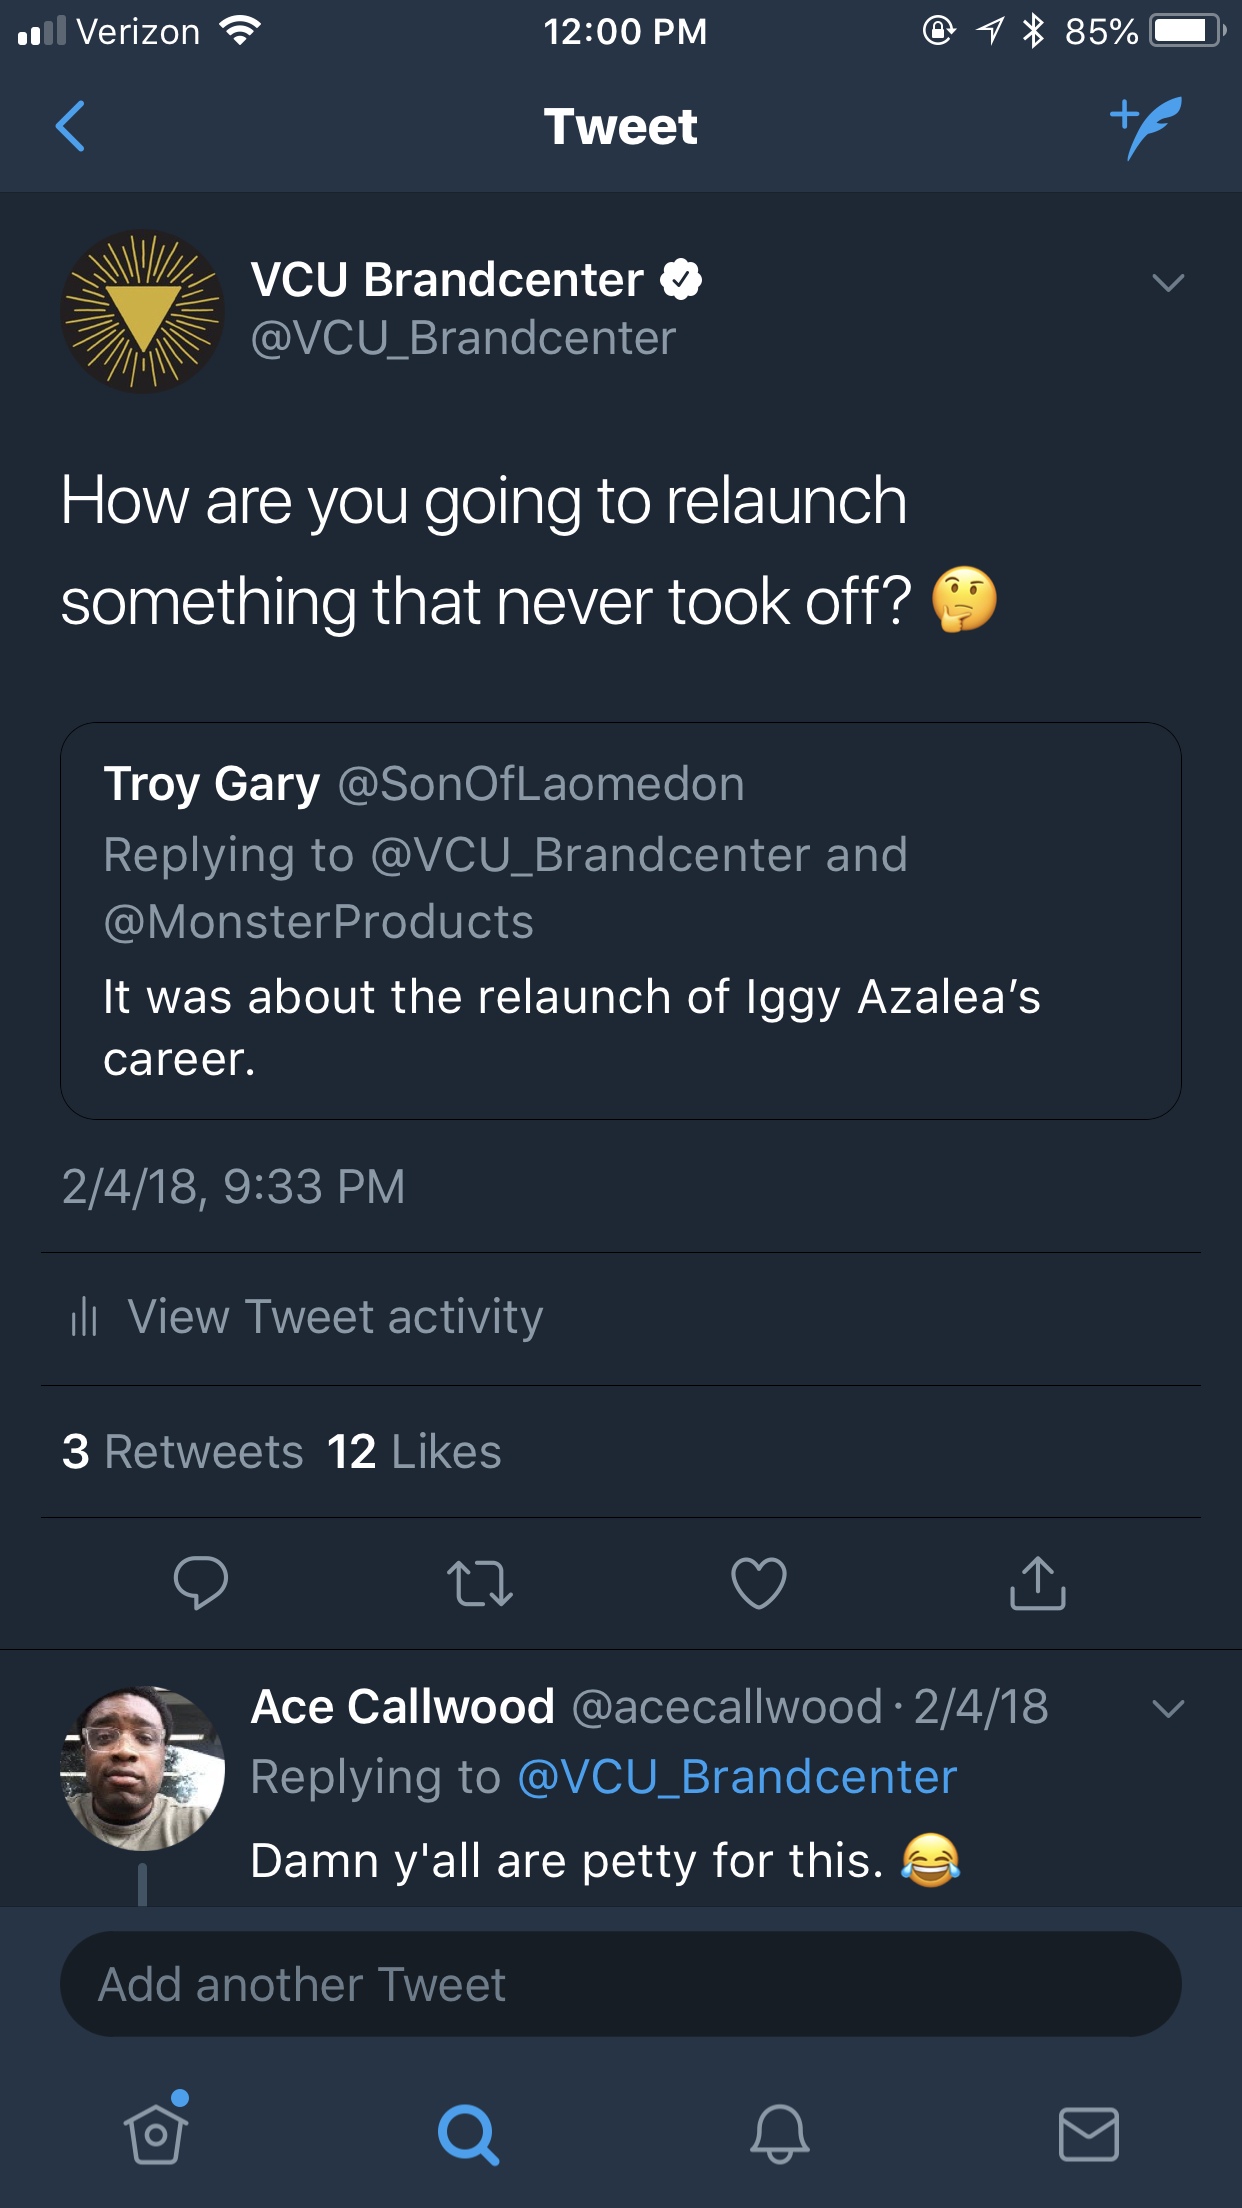Expand Ace Callwood reply options chevron
The height and width of the screenshot is (2208, 1242).
(x=1167, y=1708)
